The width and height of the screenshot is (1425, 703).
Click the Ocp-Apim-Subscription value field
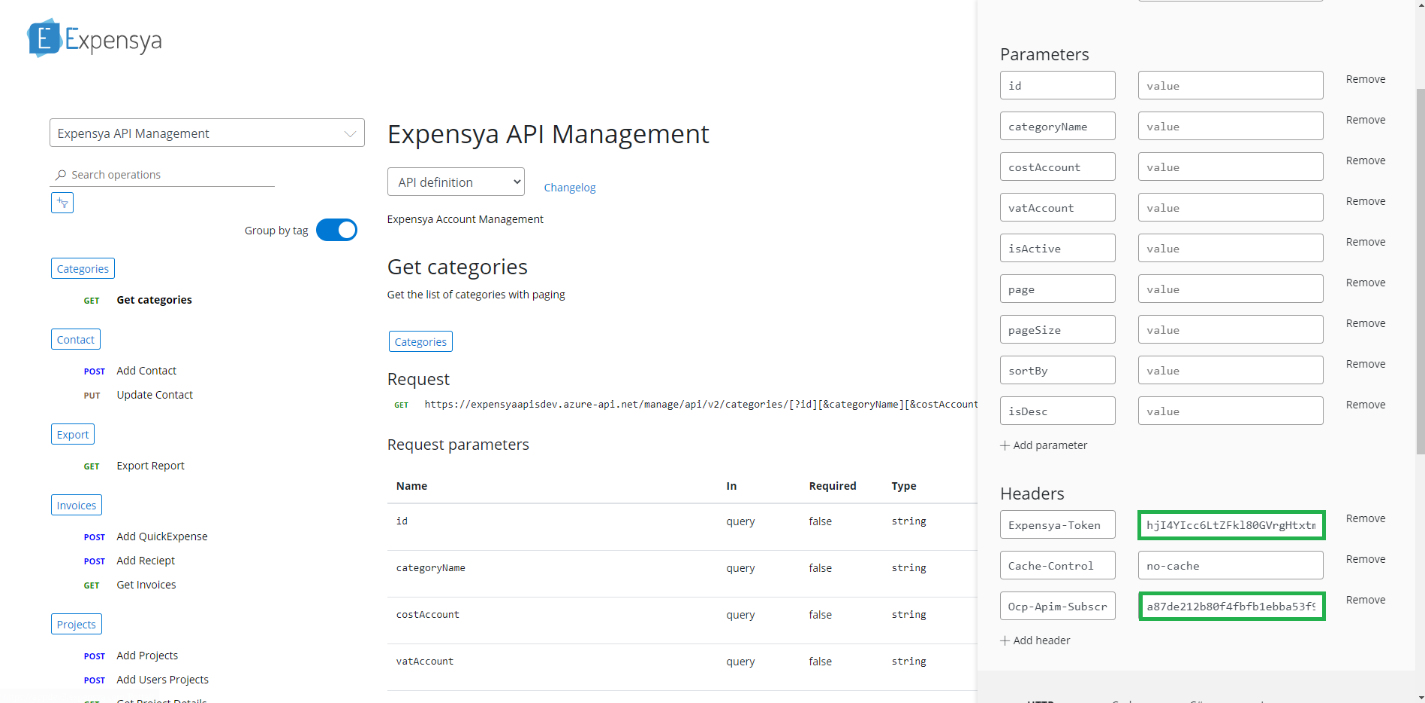(x=1232, y=606)
